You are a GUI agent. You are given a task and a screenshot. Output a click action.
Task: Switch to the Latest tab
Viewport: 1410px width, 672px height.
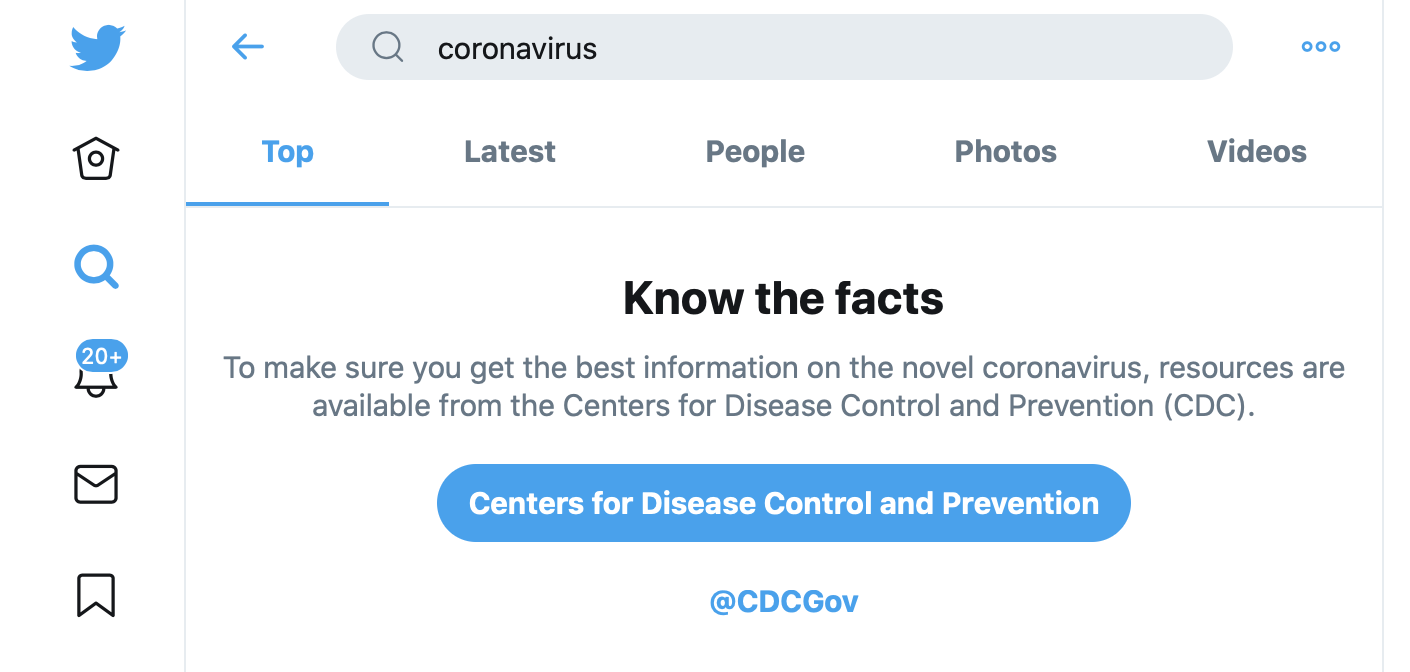tap(510, 152)
